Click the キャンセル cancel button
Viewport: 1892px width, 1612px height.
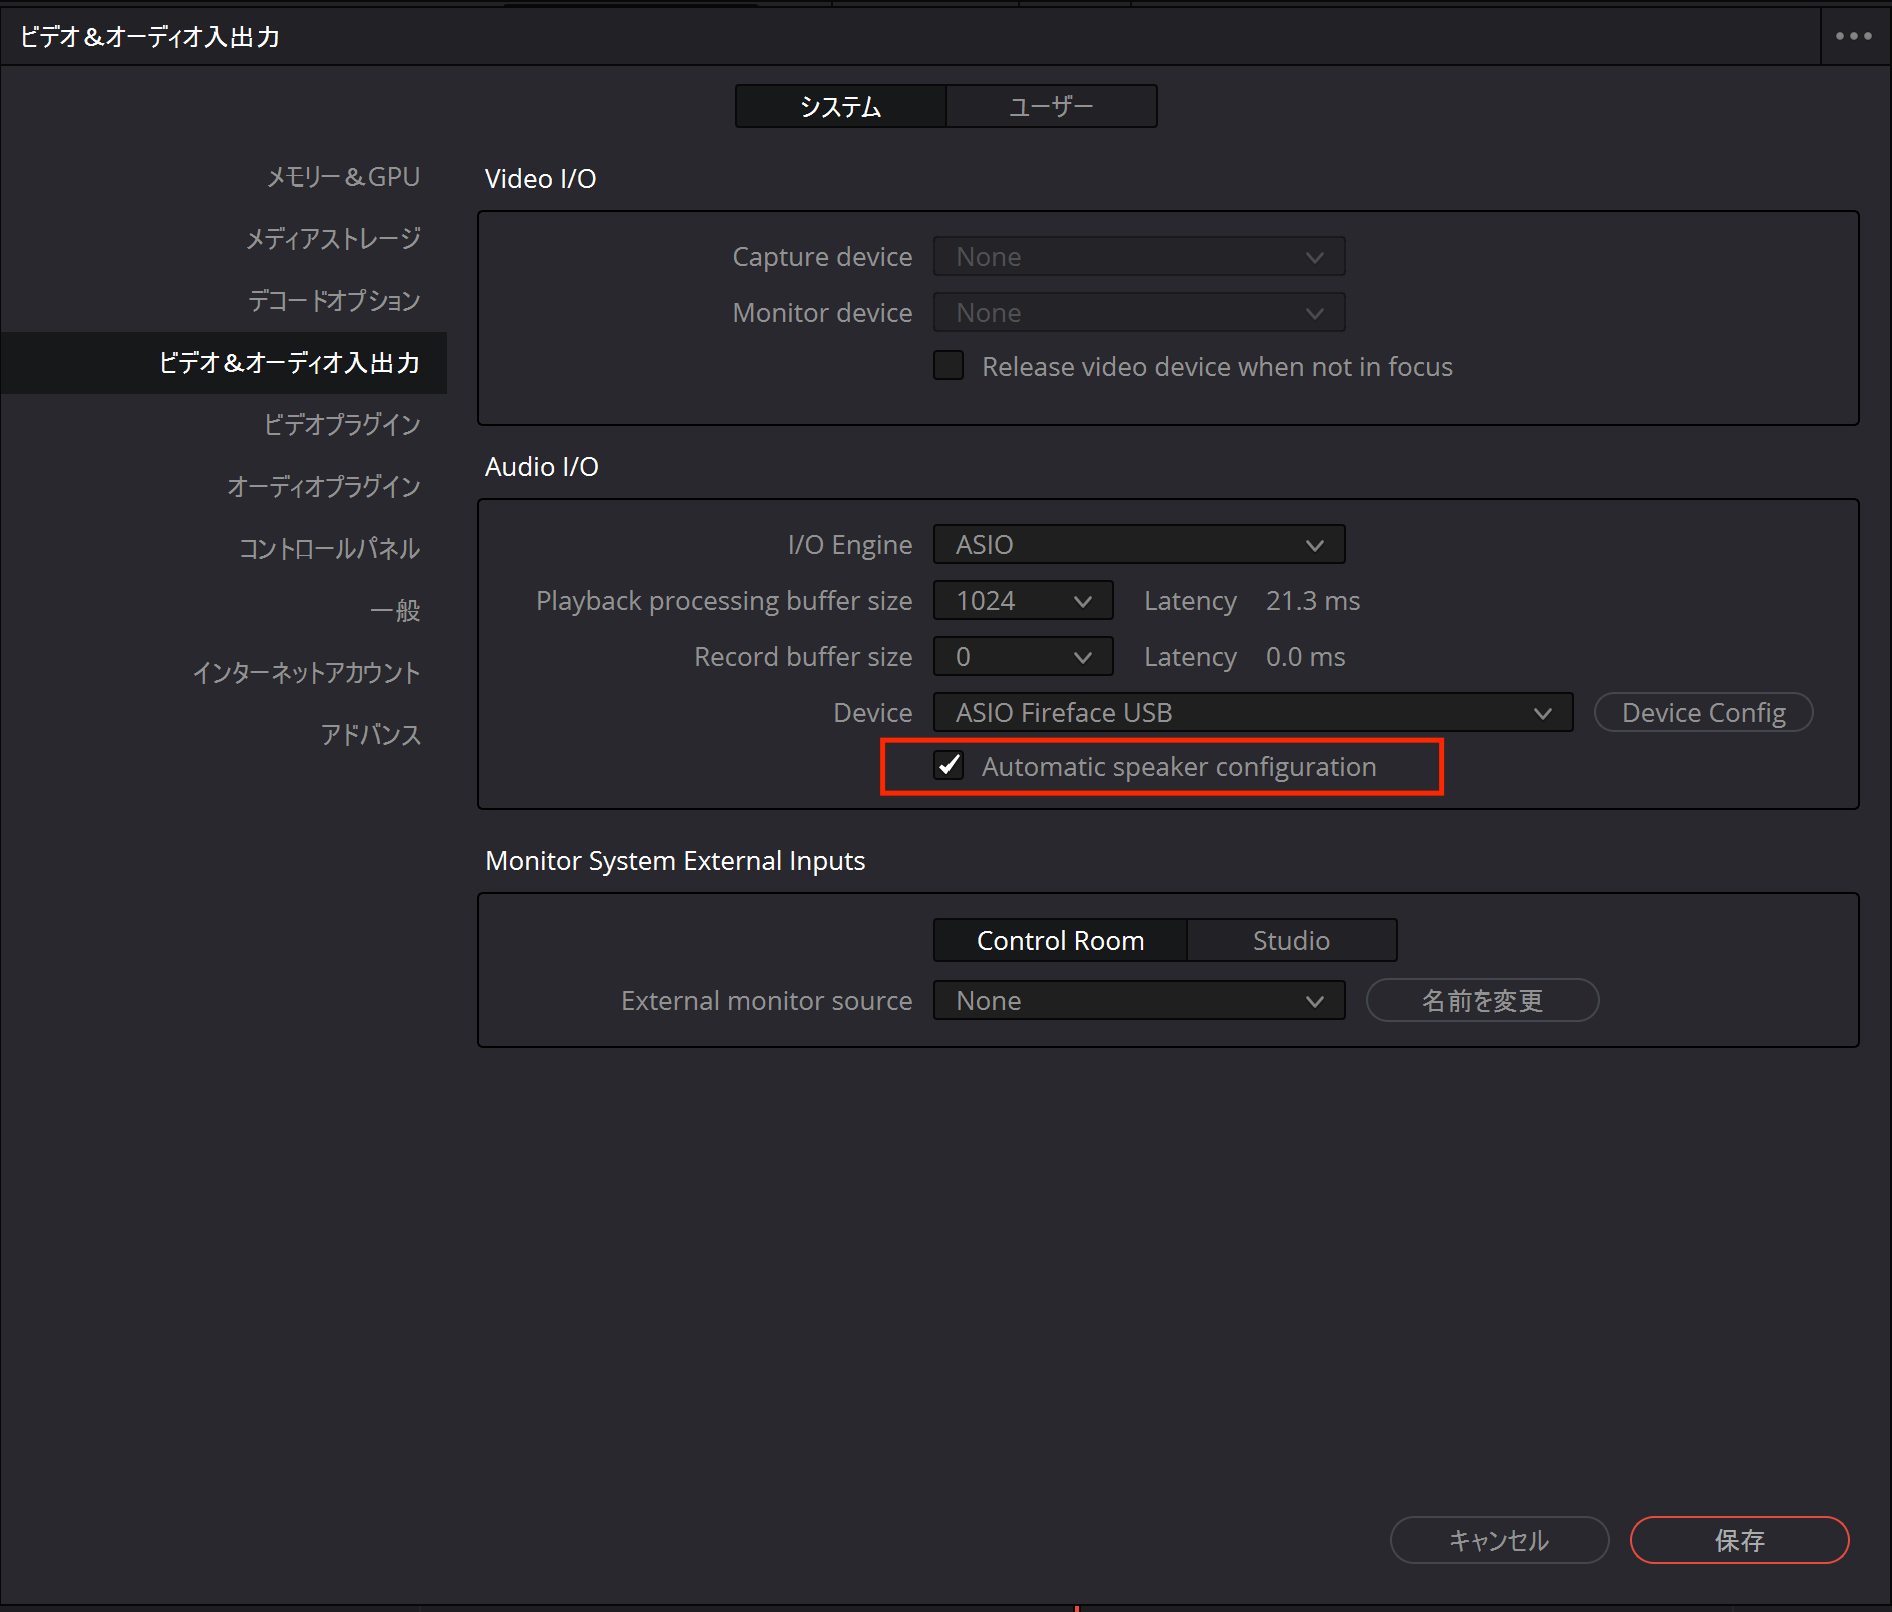1498,1540
